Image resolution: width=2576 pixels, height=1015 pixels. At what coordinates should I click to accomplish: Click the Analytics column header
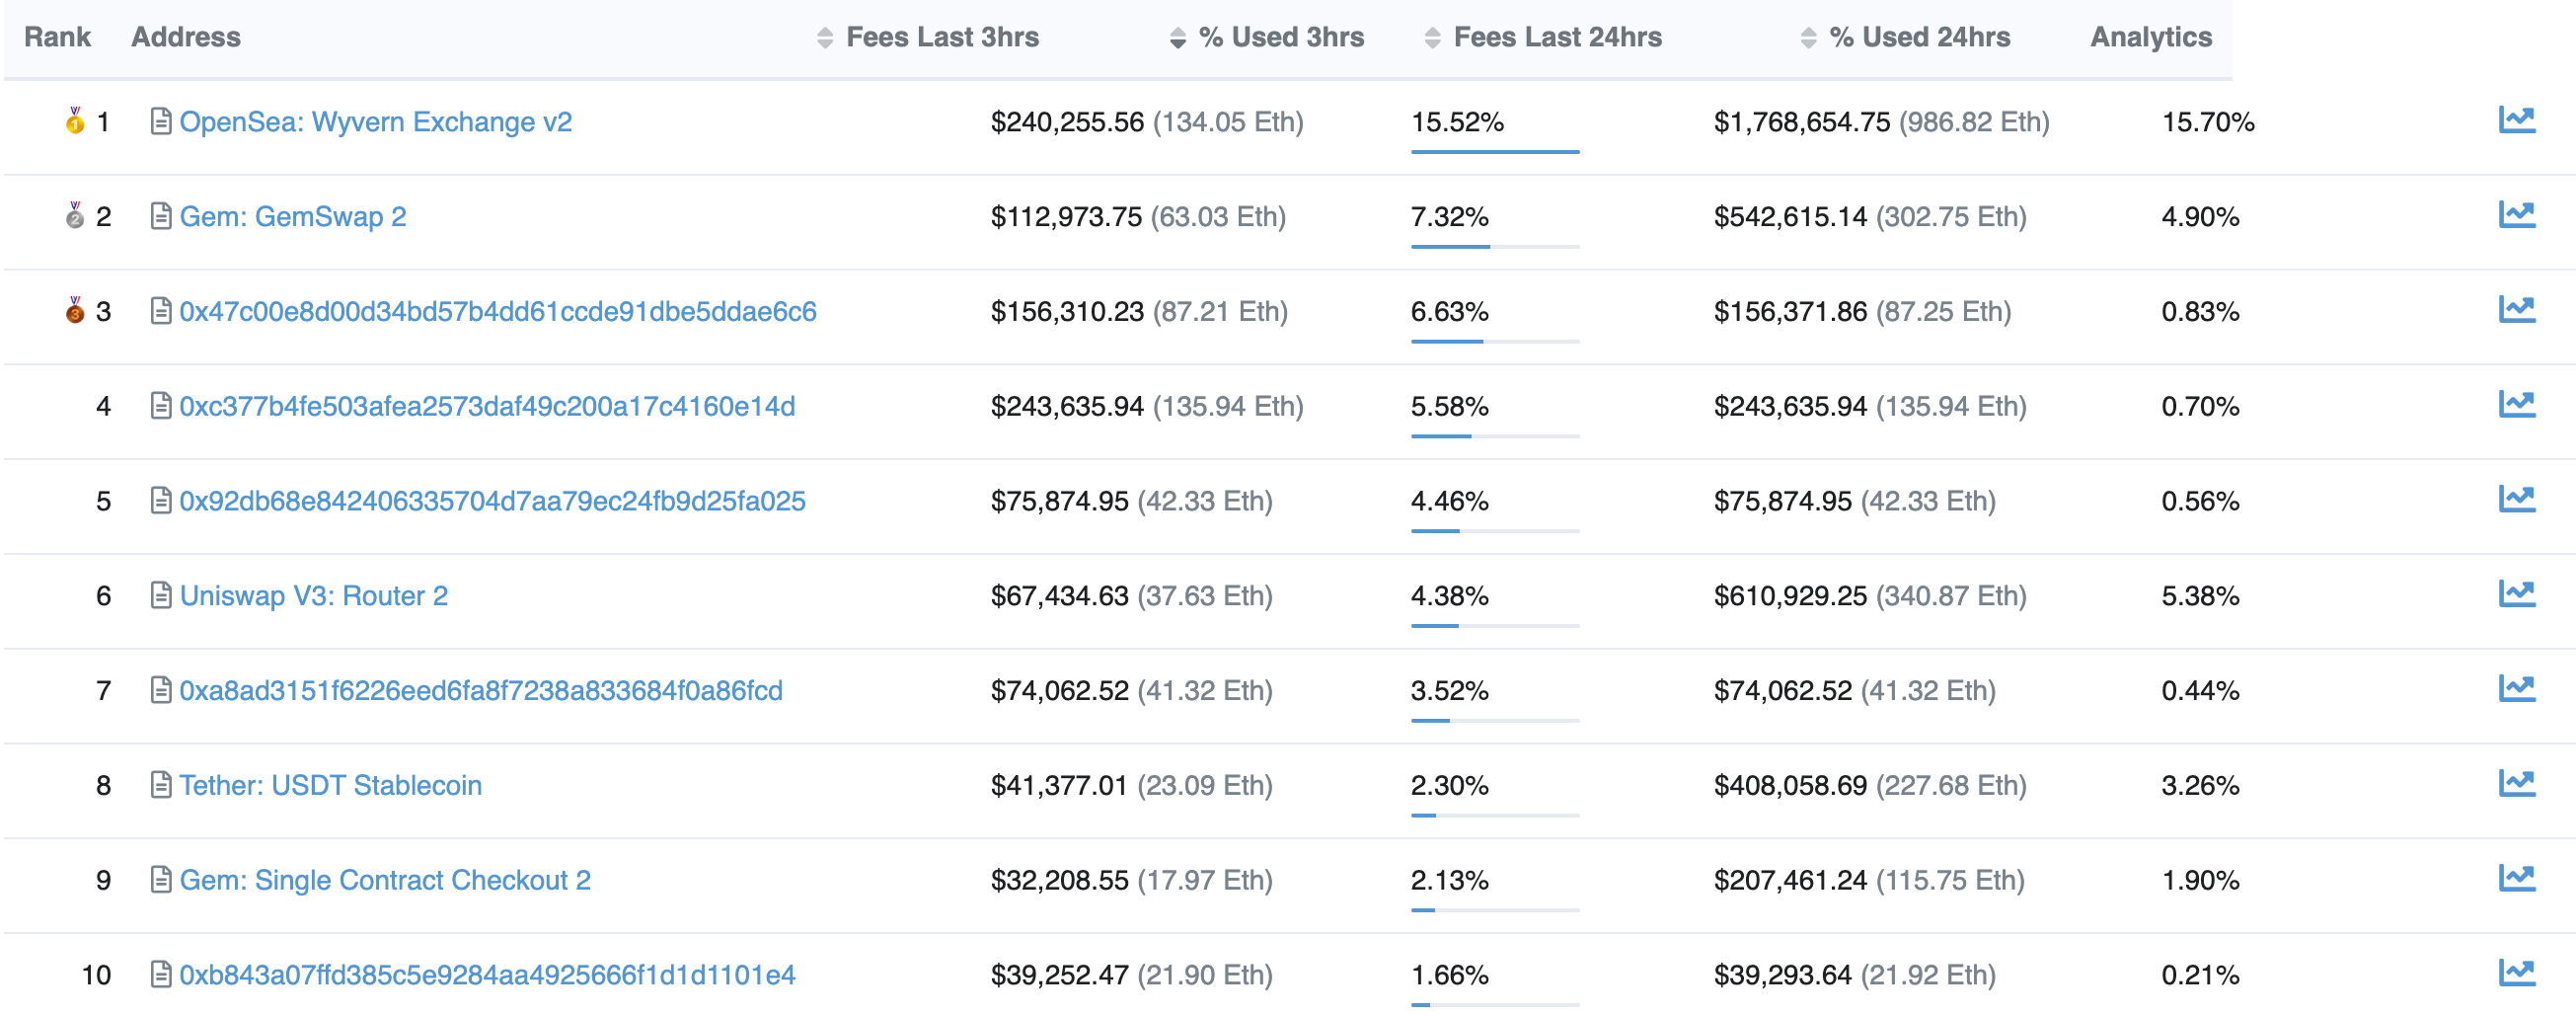coord(2150,38)
